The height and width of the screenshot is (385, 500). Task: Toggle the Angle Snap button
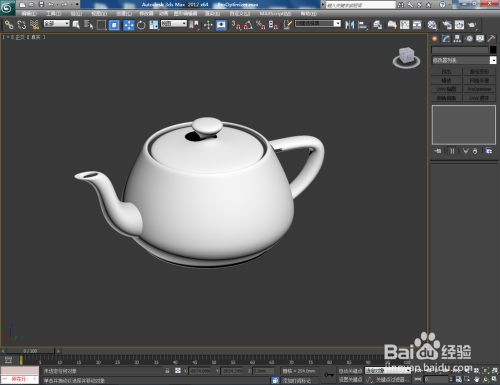248,25
